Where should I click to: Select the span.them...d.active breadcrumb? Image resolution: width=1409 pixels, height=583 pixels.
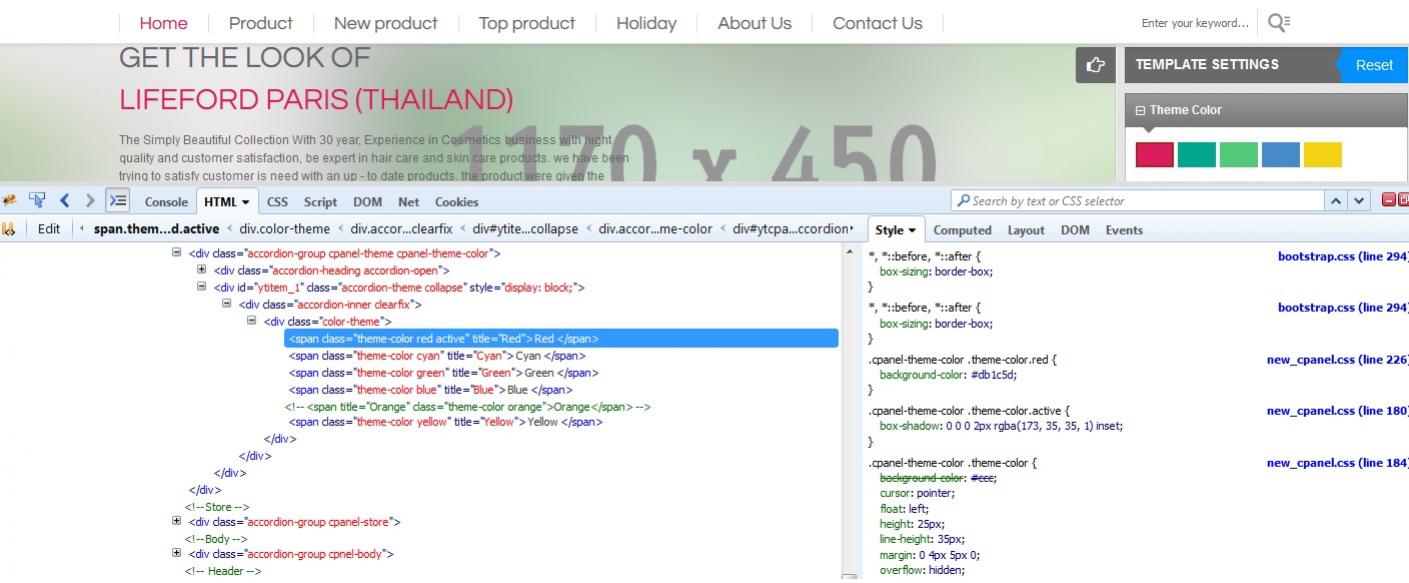[156, 229]
